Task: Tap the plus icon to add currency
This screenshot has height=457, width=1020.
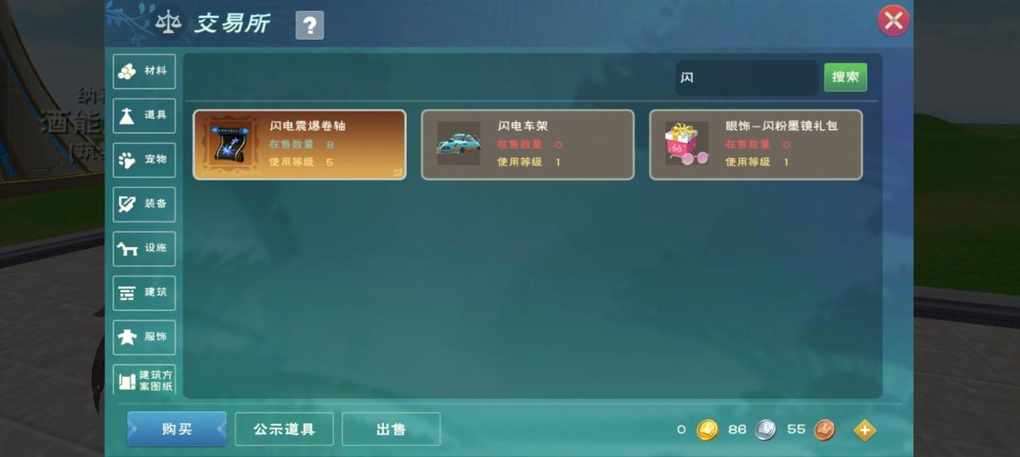Action: pyautogui.click(x=865, y=430)
